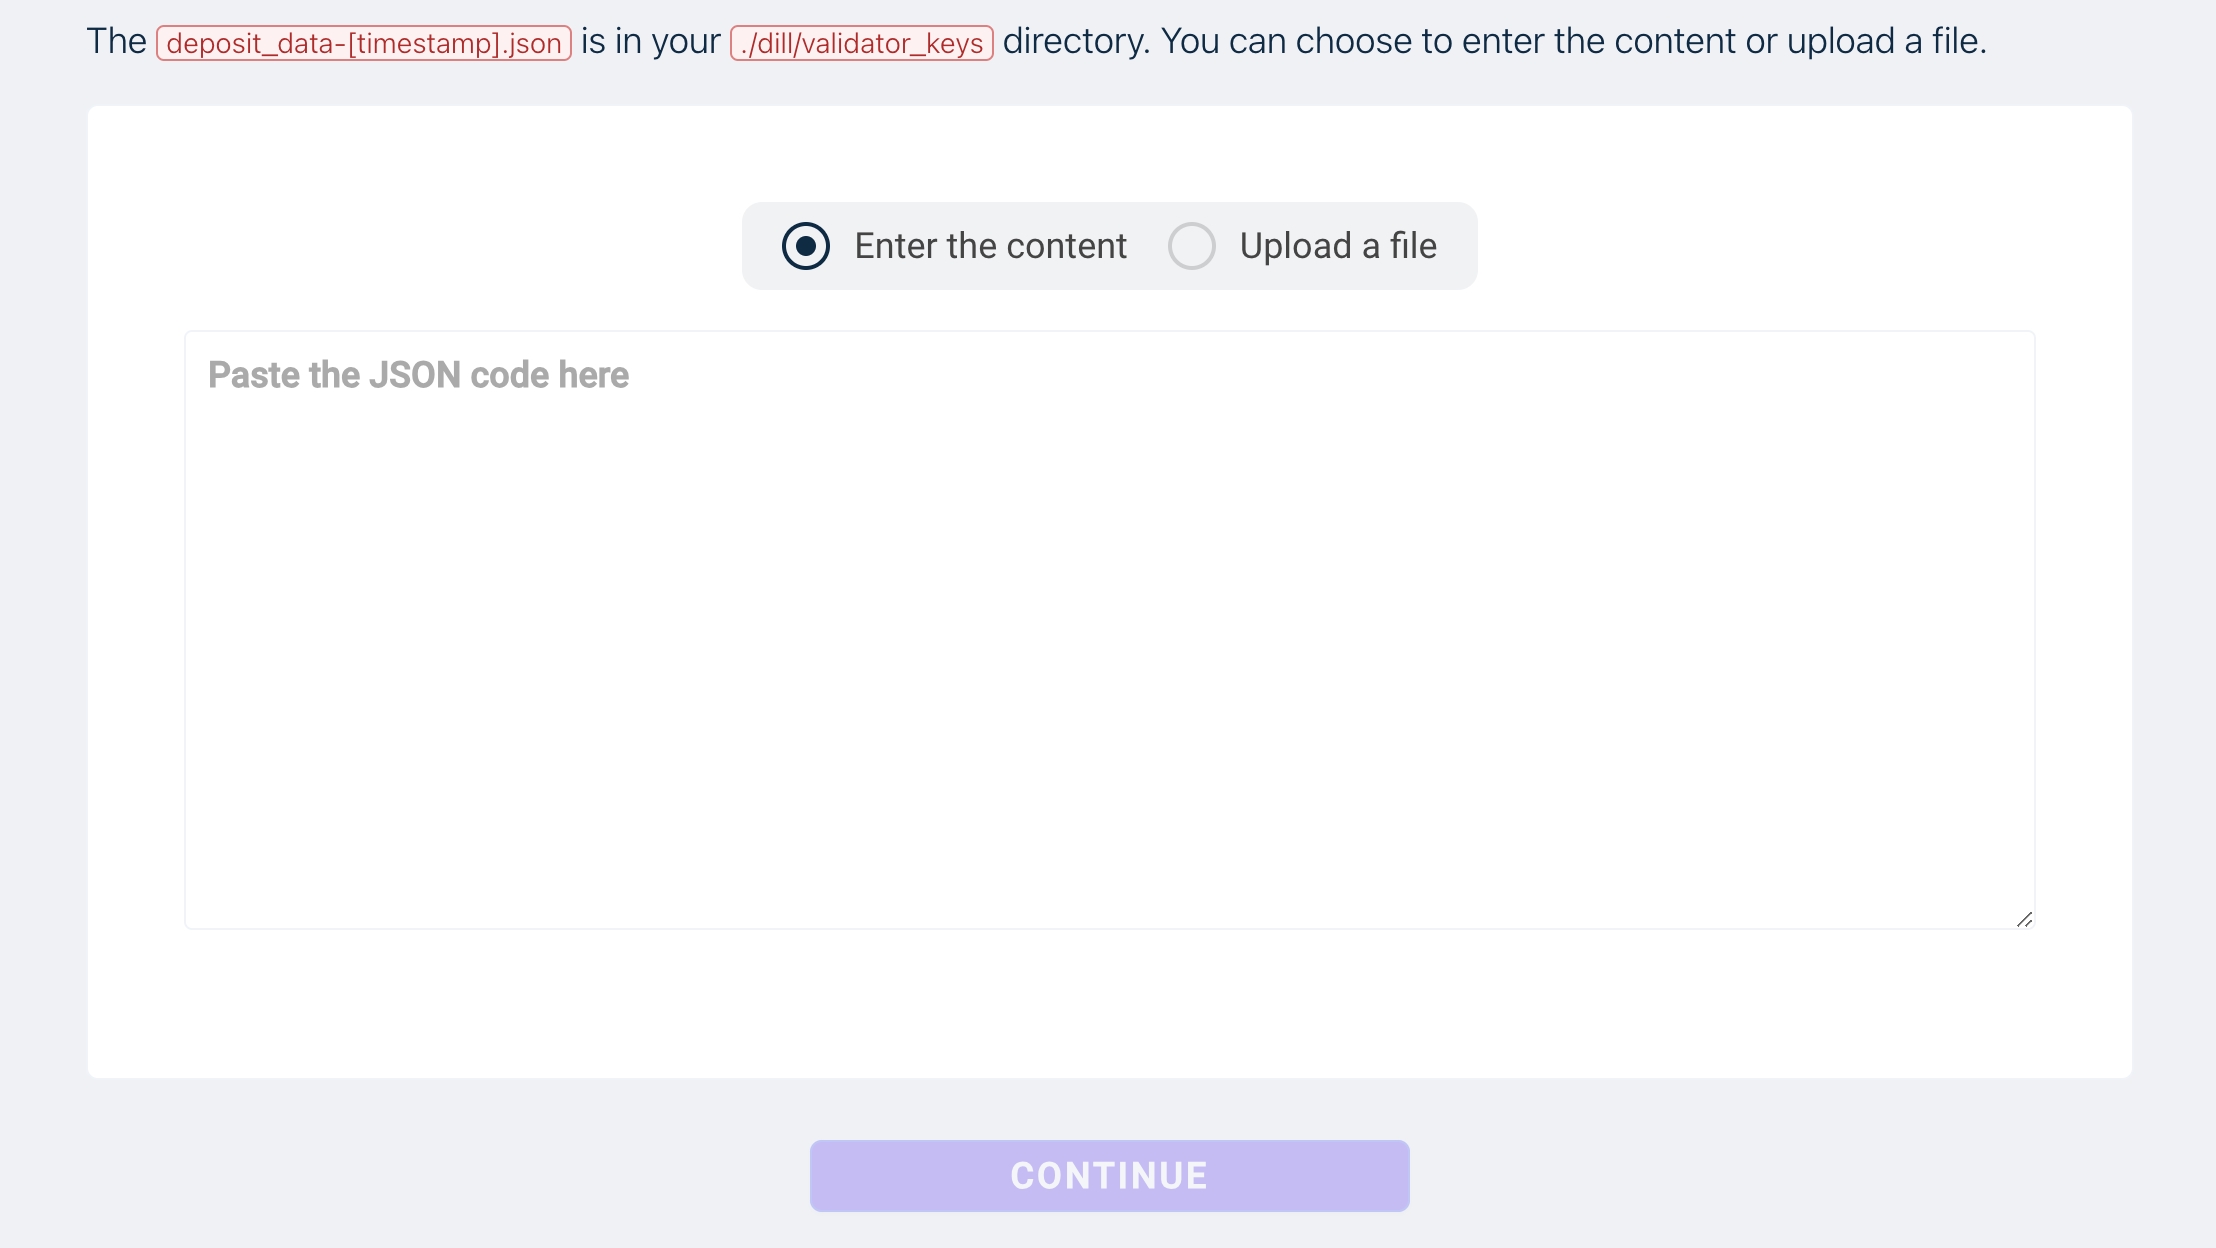
Task: Select the "Enter the content" radio button
Action: click(806, 246)
